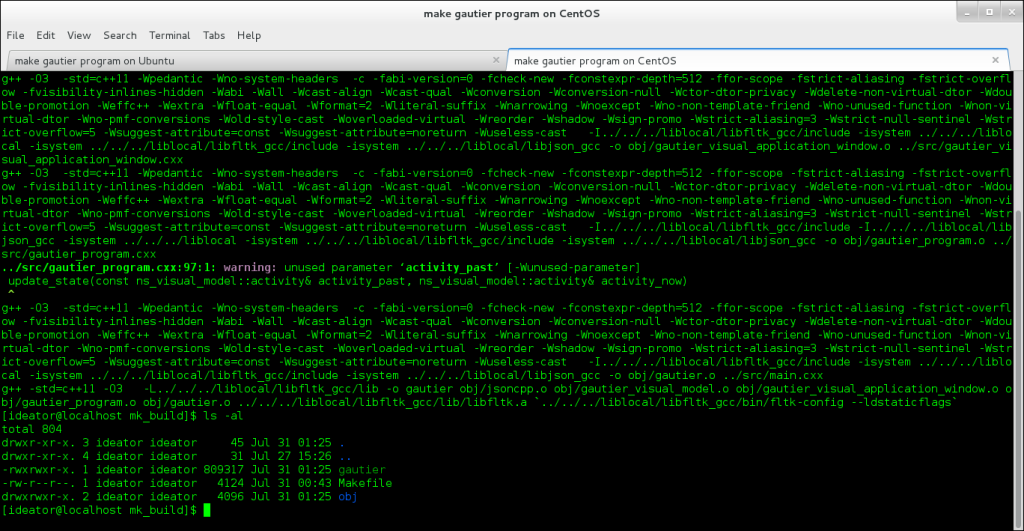Click the '..' parent directory entry
This screenshot has width=1024, height=531.
[345, 457]
